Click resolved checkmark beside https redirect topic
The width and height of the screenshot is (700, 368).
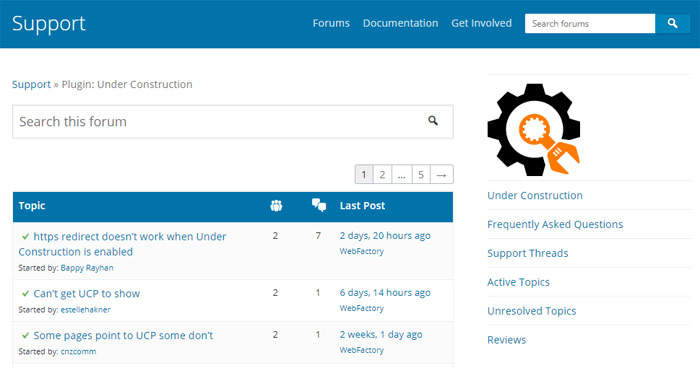point(25,236)
